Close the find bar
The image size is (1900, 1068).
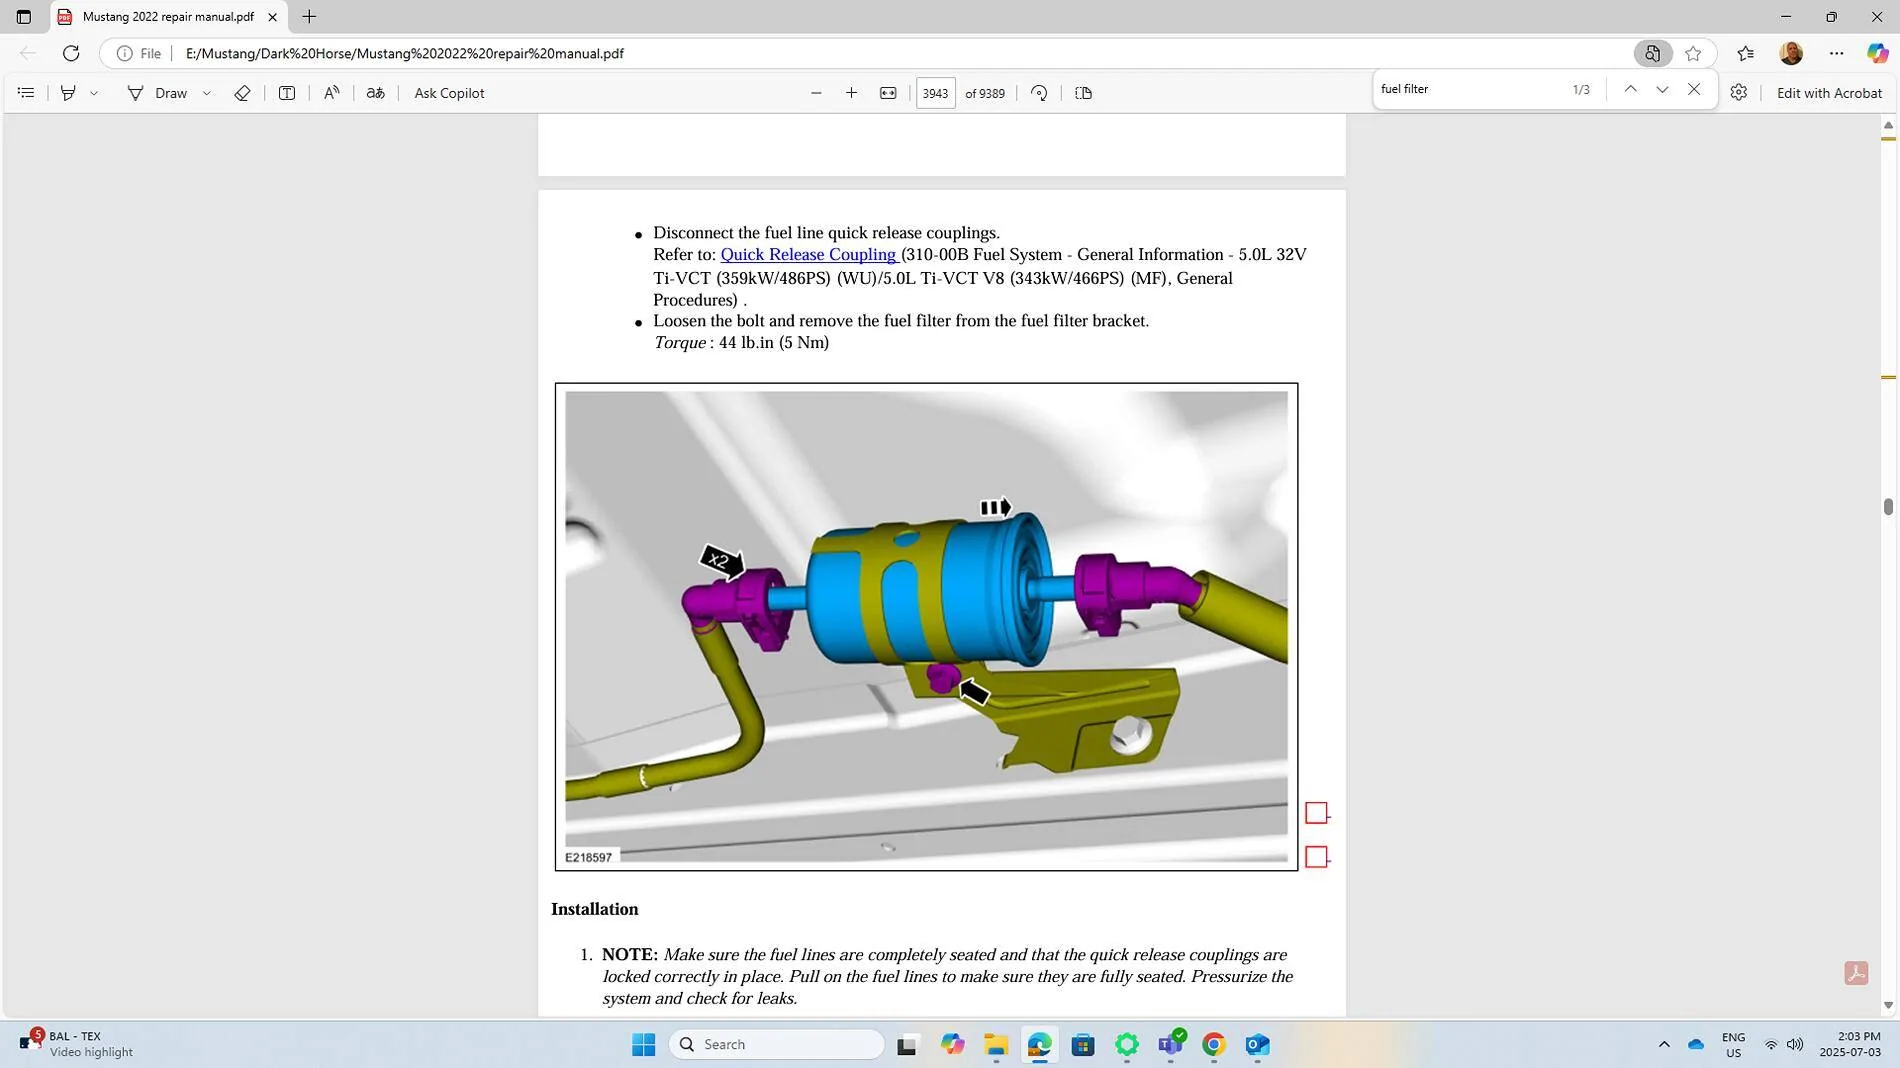[1694, 89]
